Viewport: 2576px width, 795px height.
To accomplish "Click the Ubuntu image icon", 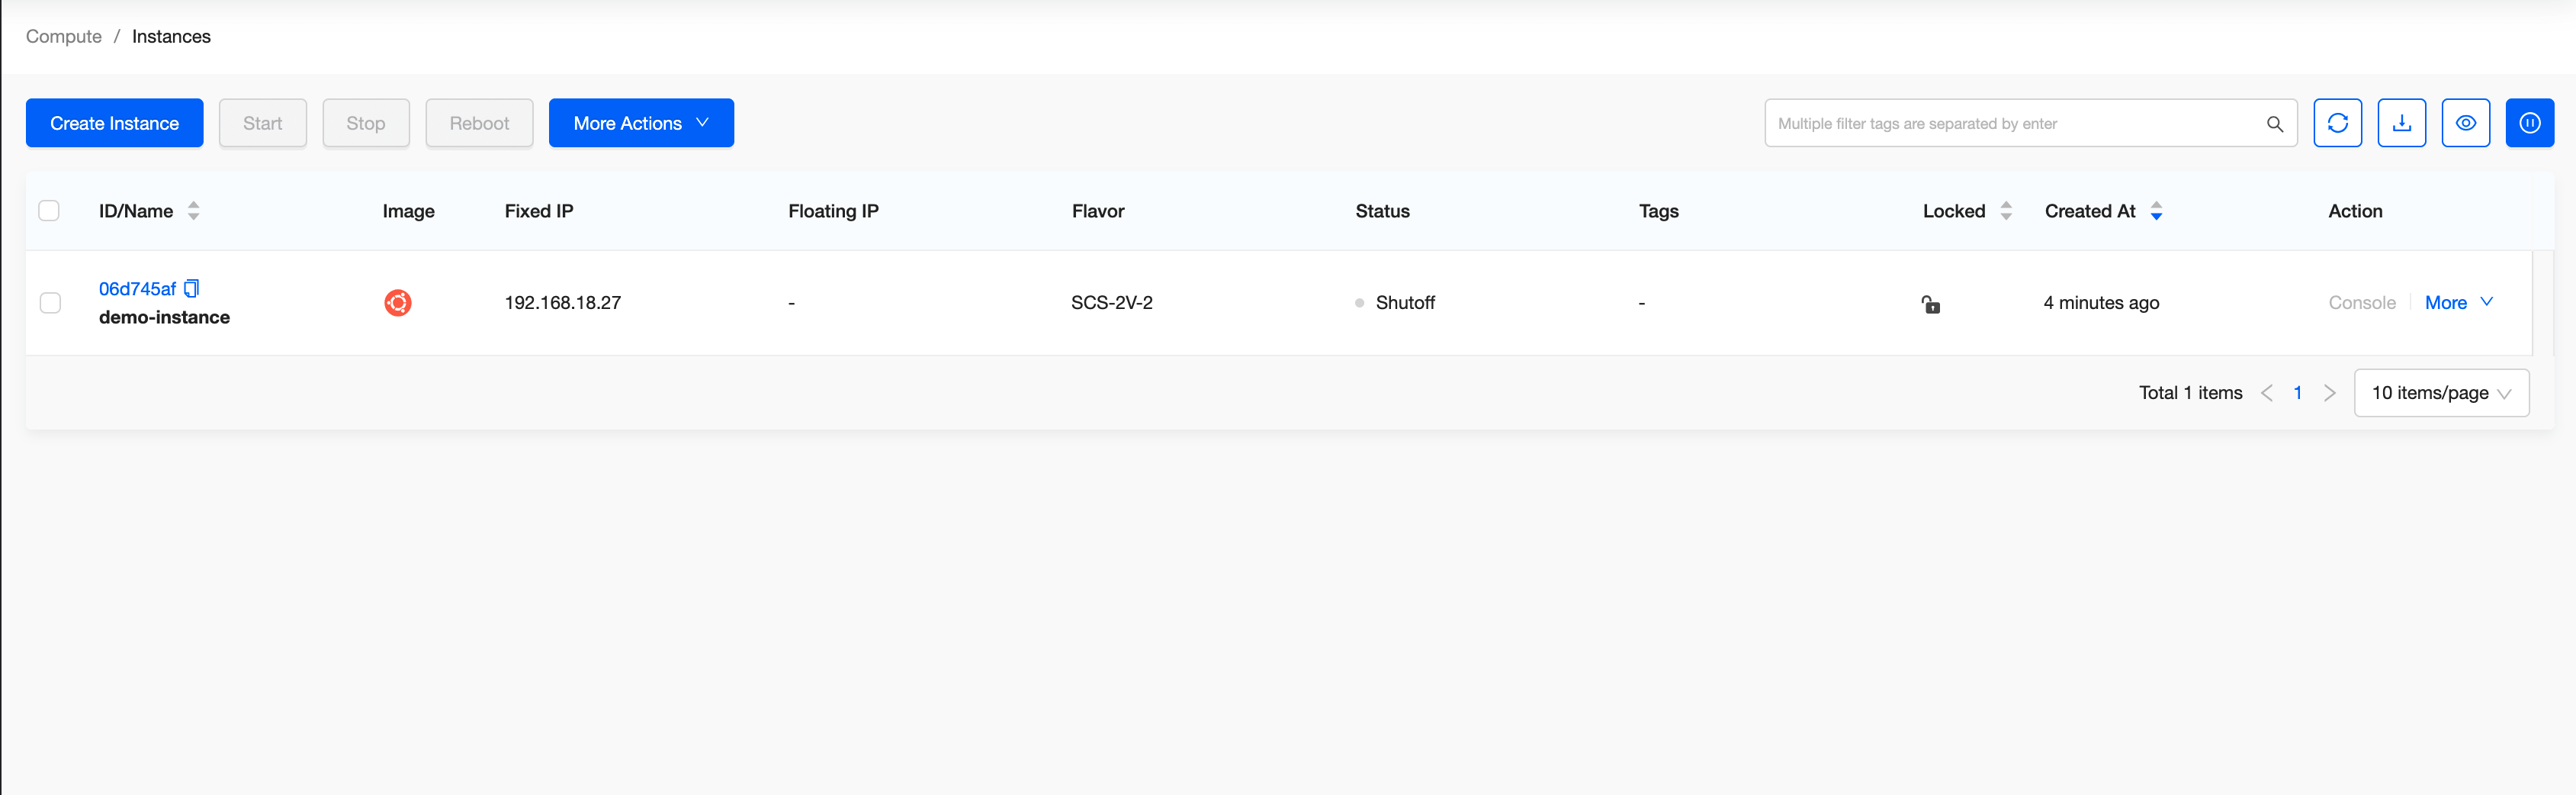I will (398, 303).
